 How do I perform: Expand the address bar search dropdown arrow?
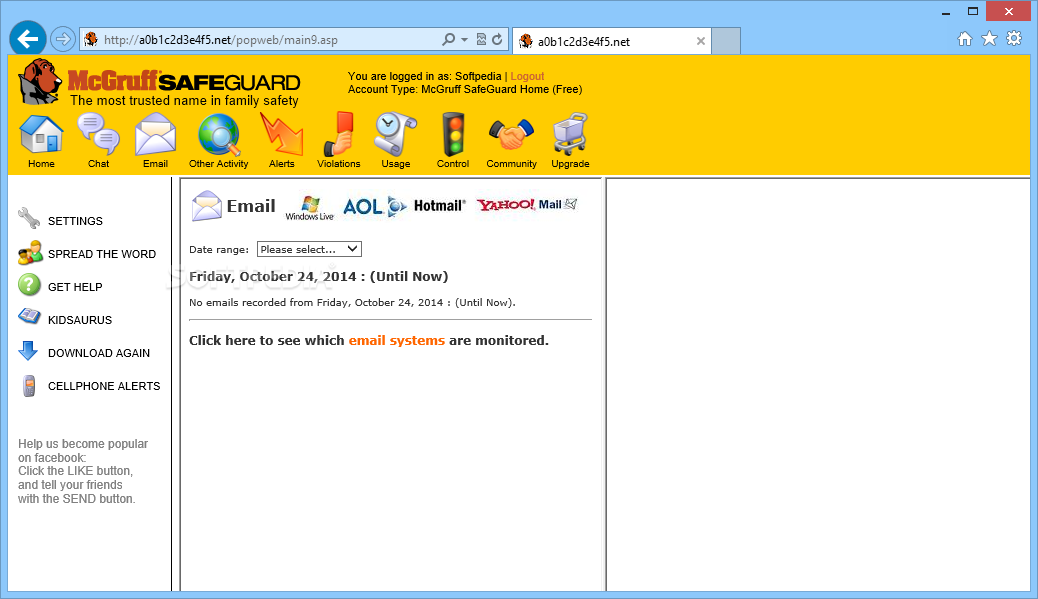pos(464,40)
